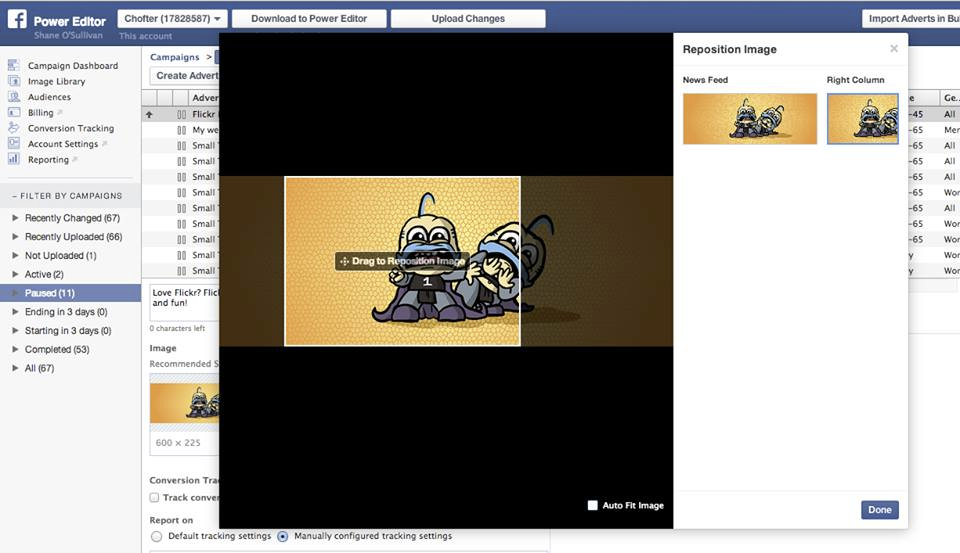Viewport: 960px width, 553px height.
Task: Click the Reporting bar chart icon
Action: (13, 159)
